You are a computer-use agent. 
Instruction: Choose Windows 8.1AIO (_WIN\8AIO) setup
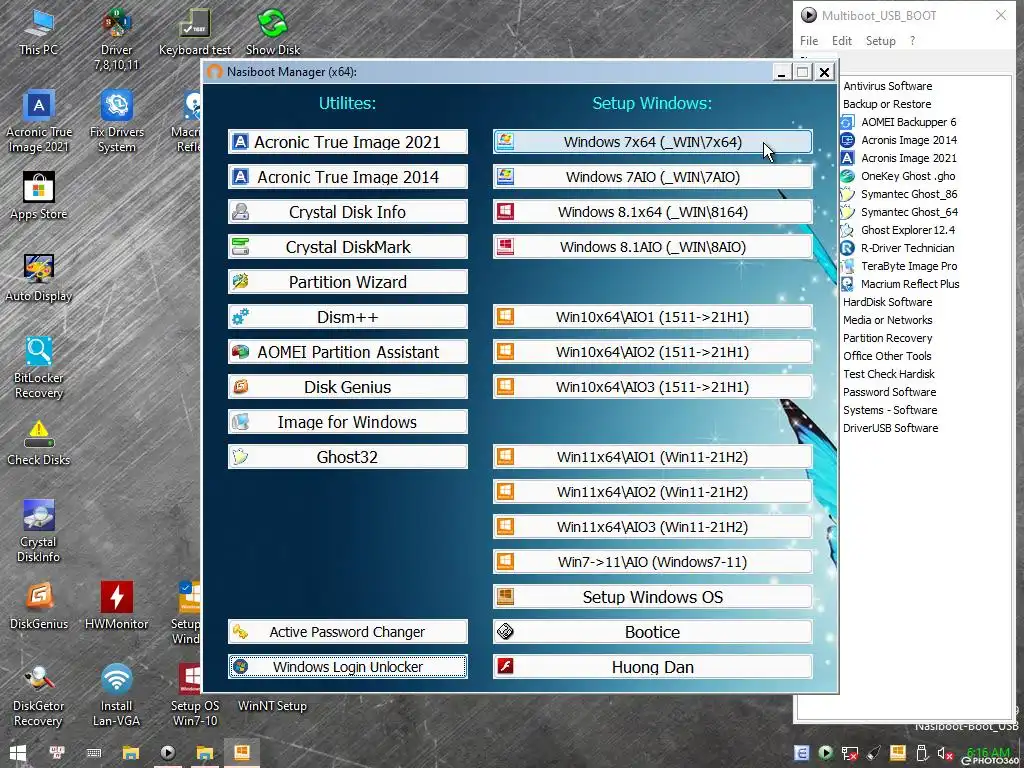click(x=652, y=247)
